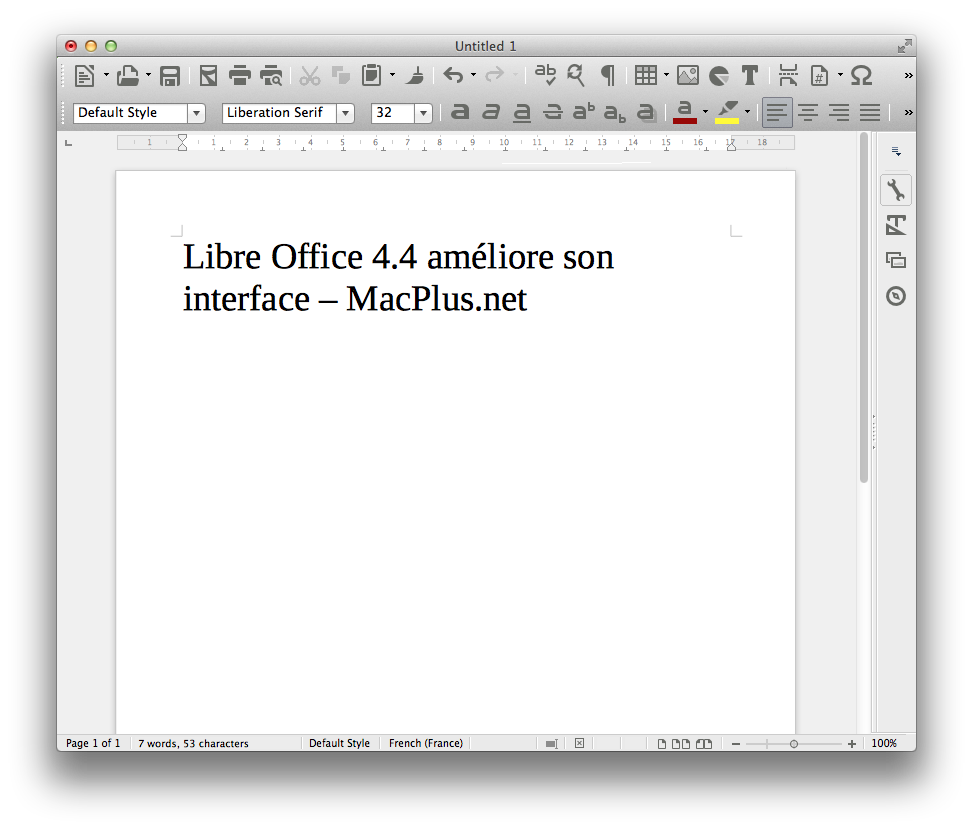The image size is (973, 830).
Task: Toggle shadow text effect
Action: point(646,112)
